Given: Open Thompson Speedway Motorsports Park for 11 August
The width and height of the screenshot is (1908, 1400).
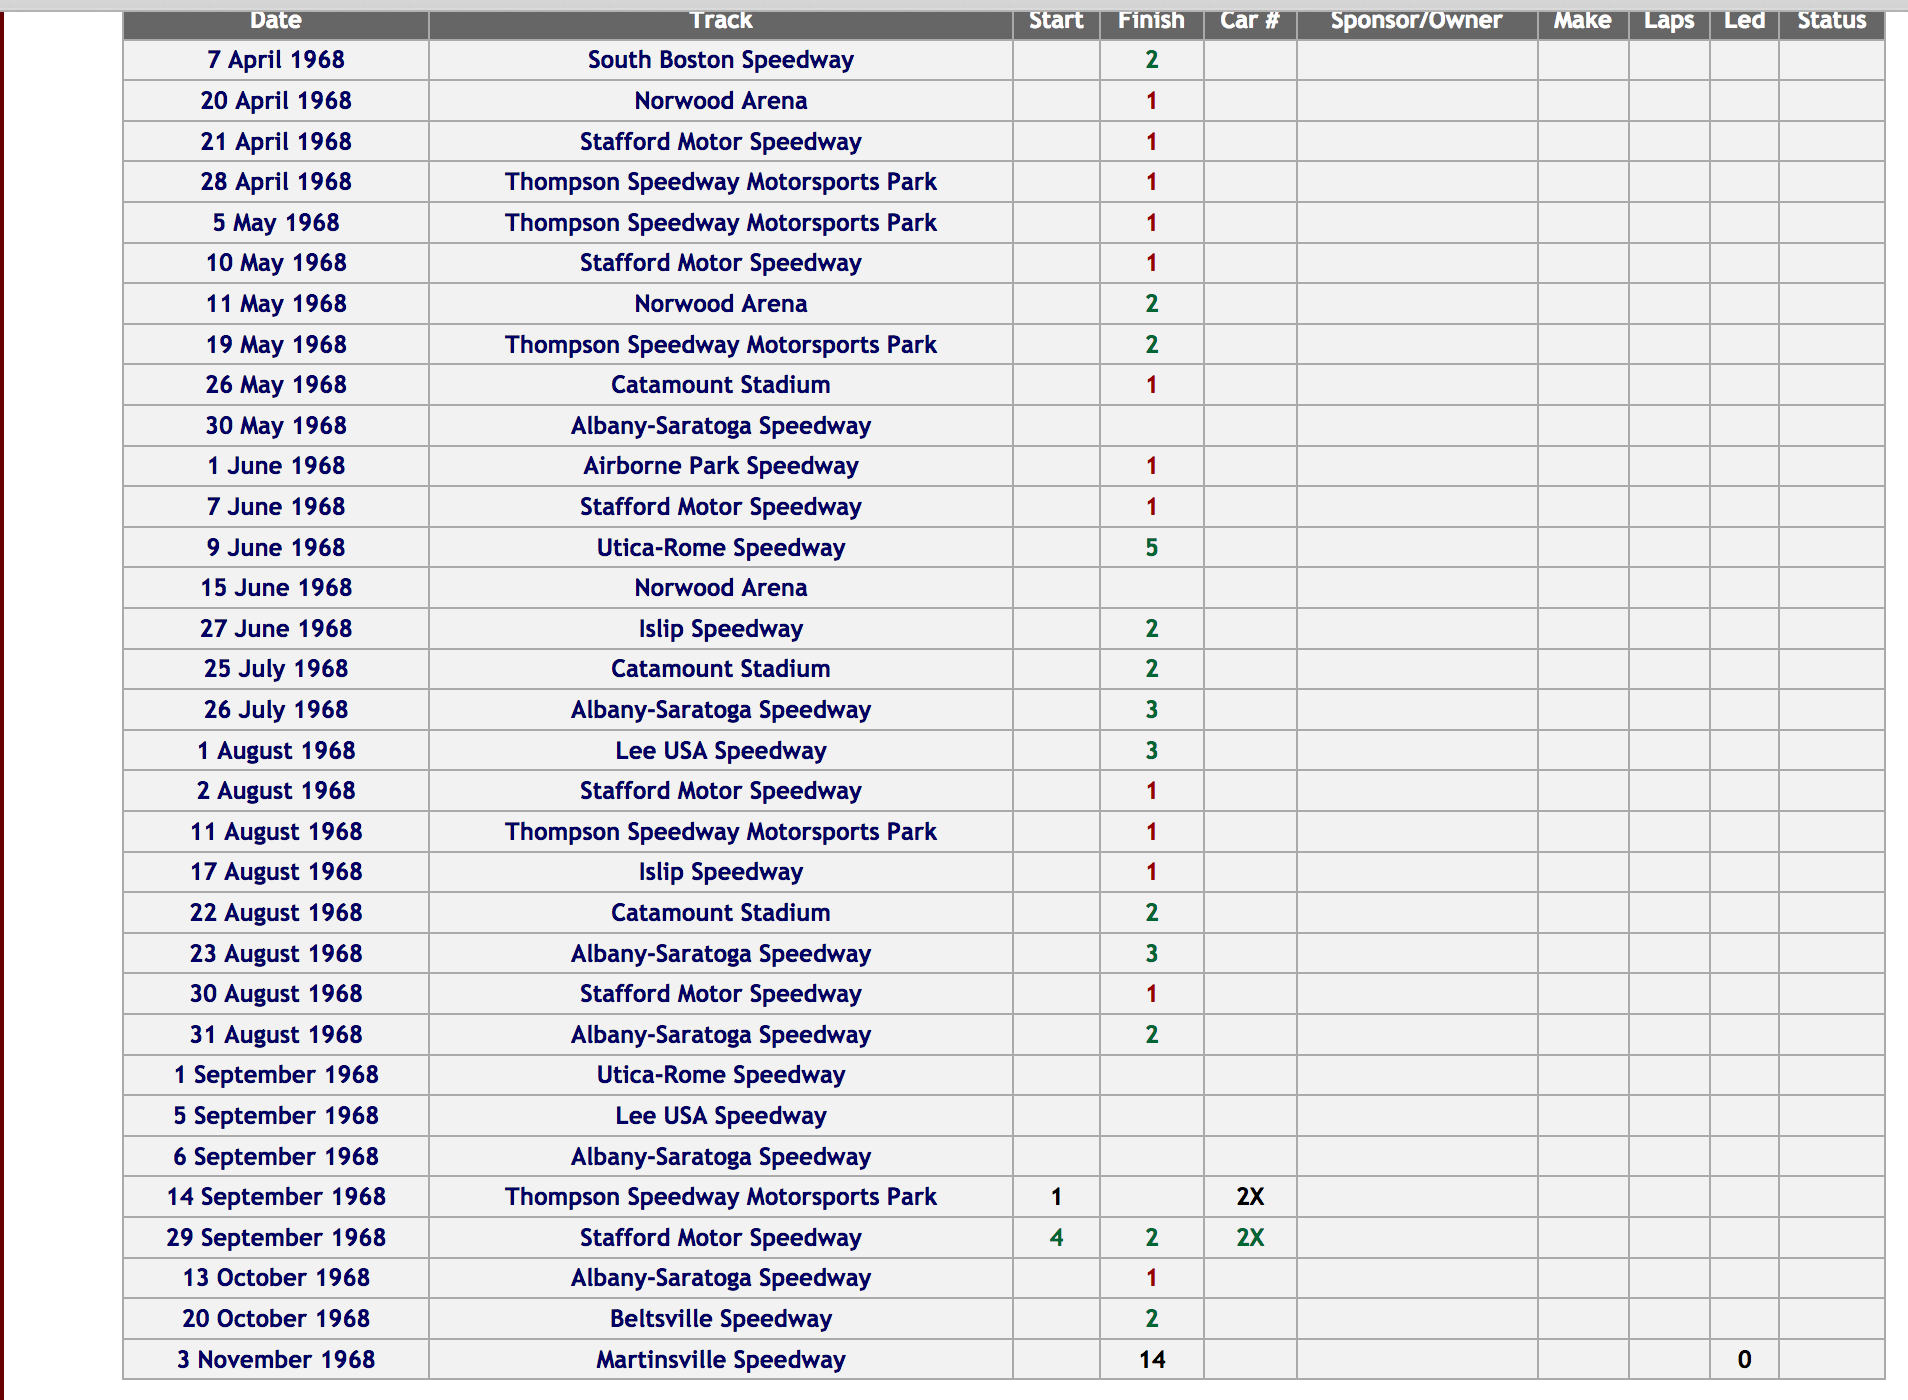Looking at the screenshot, I should coord(720,832).
